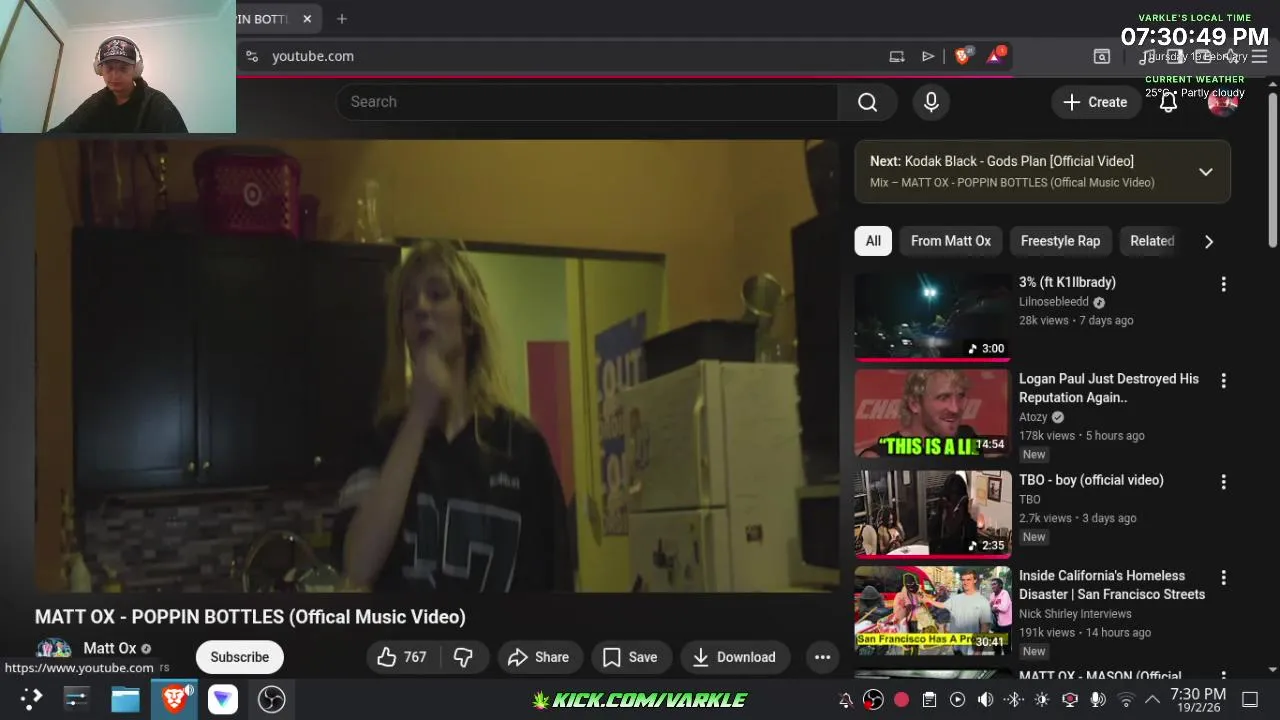The height and width of the screenshot is (720, 1280).
Task: Open the application launcher in taskbar
Action: (x=32, y=699)
